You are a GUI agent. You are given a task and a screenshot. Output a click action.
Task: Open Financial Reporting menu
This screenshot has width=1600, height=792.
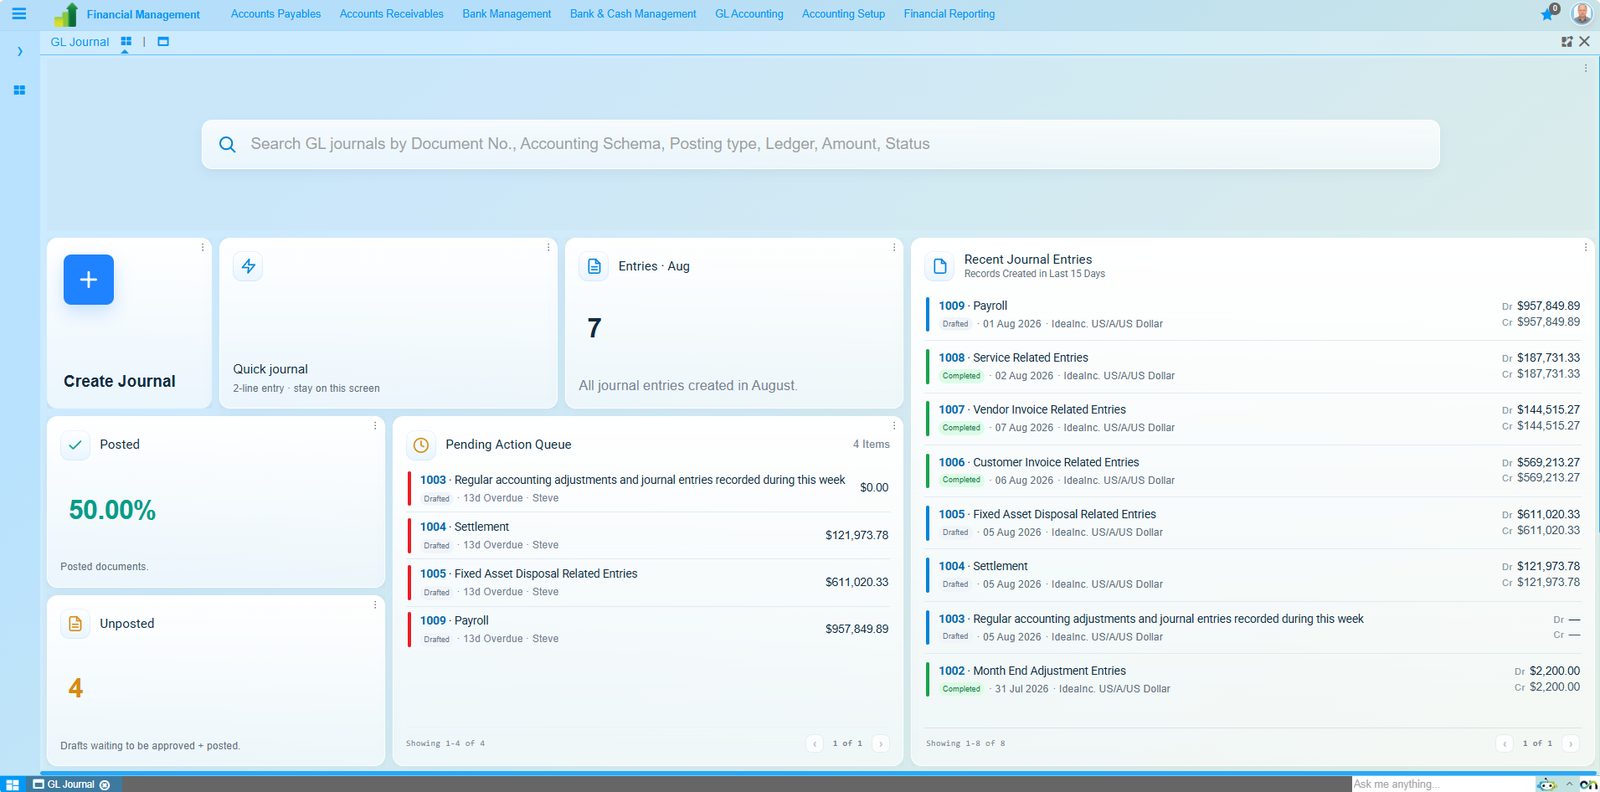(949, 14)
